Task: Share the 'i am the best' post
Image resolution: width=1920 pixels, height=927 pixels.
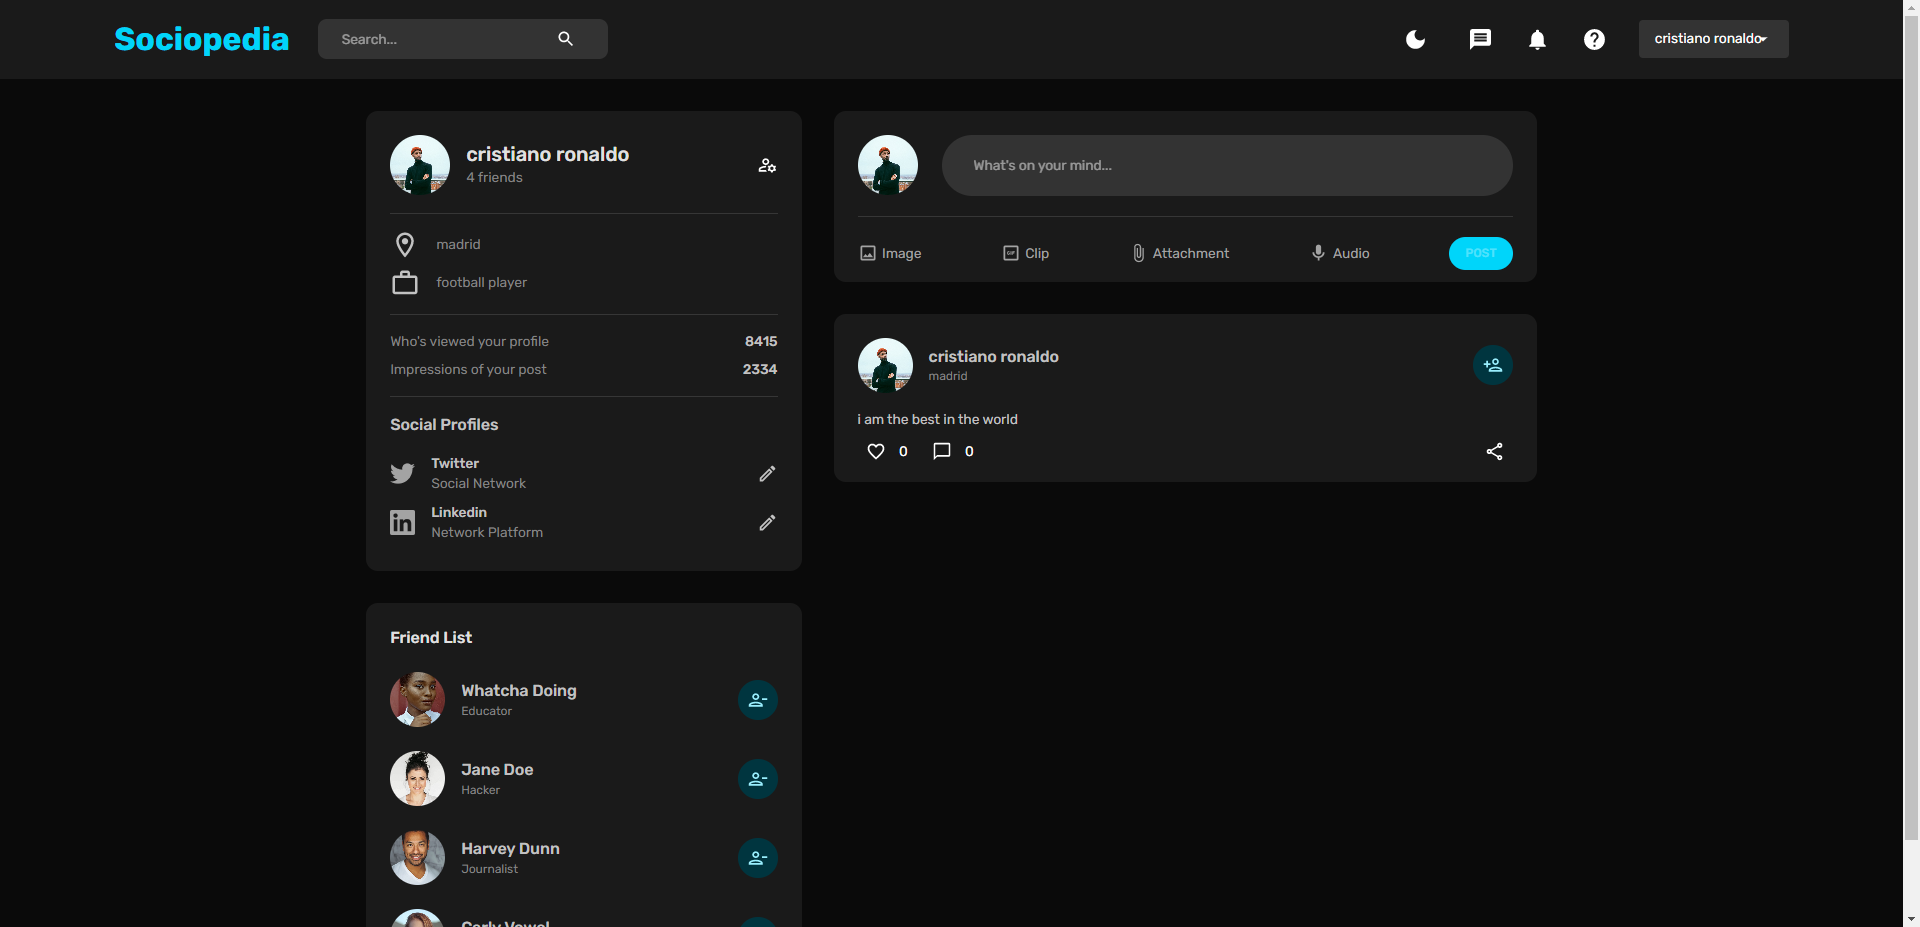Action: [1494, 451]
